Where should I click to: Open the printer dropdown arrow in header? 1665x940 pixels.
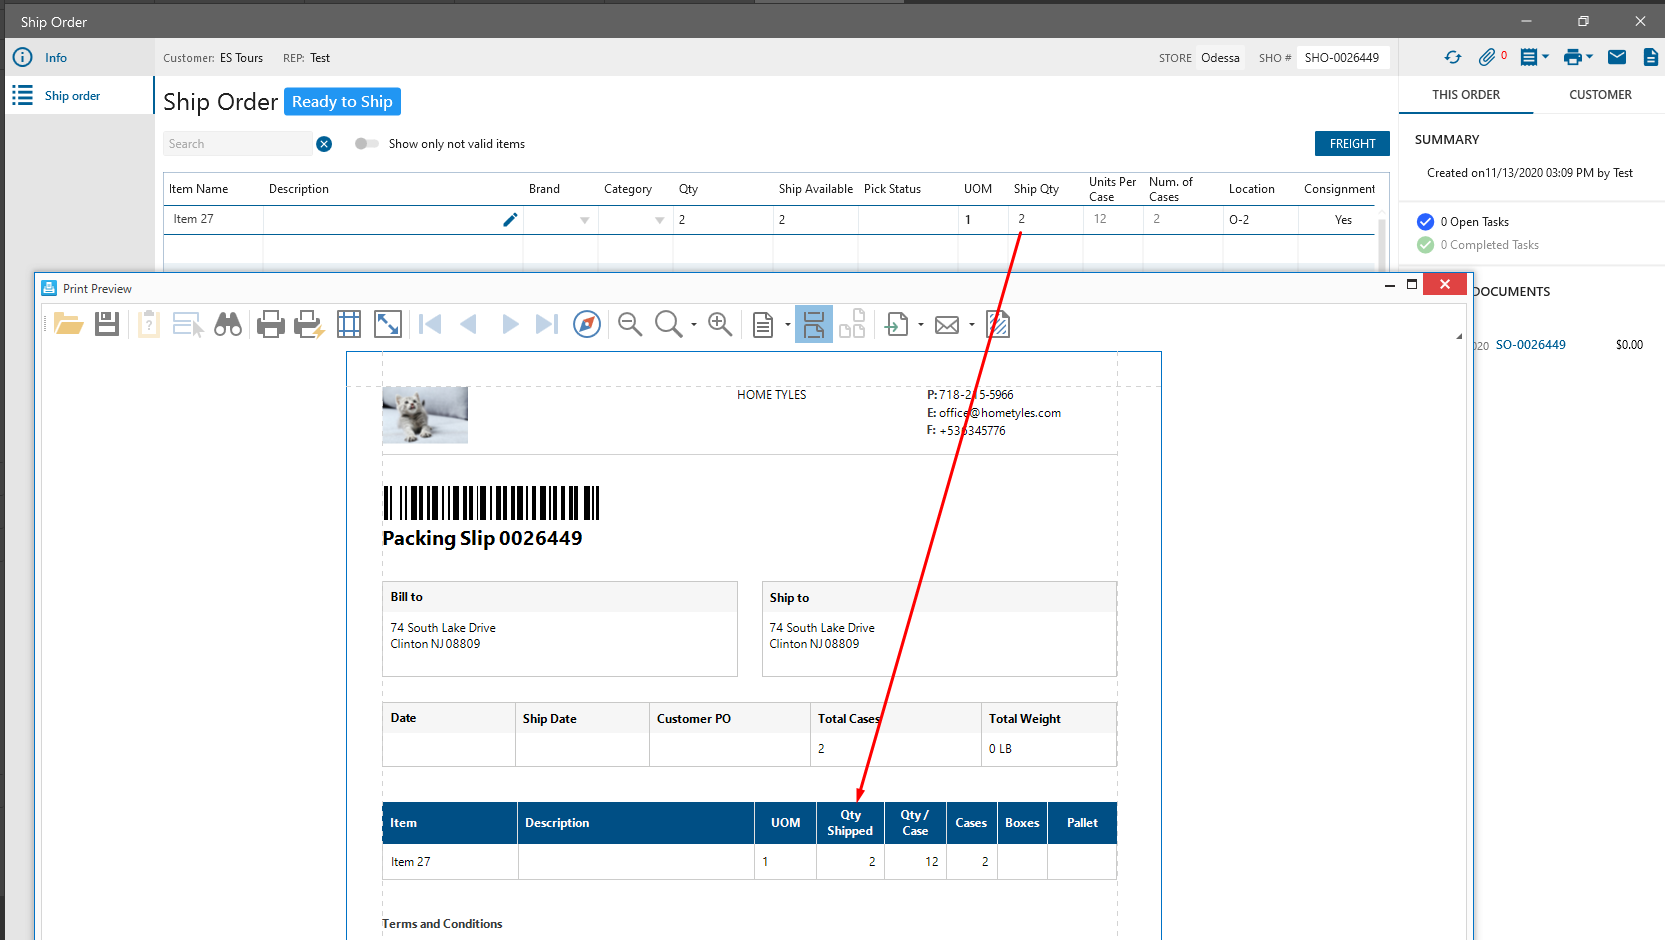(x=1589, y=57)
